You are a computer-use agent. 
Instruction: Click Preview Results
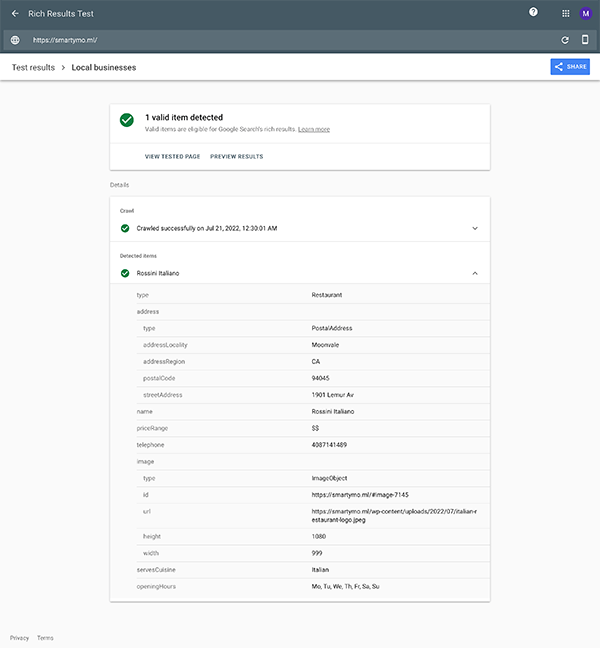click(237, 157)
